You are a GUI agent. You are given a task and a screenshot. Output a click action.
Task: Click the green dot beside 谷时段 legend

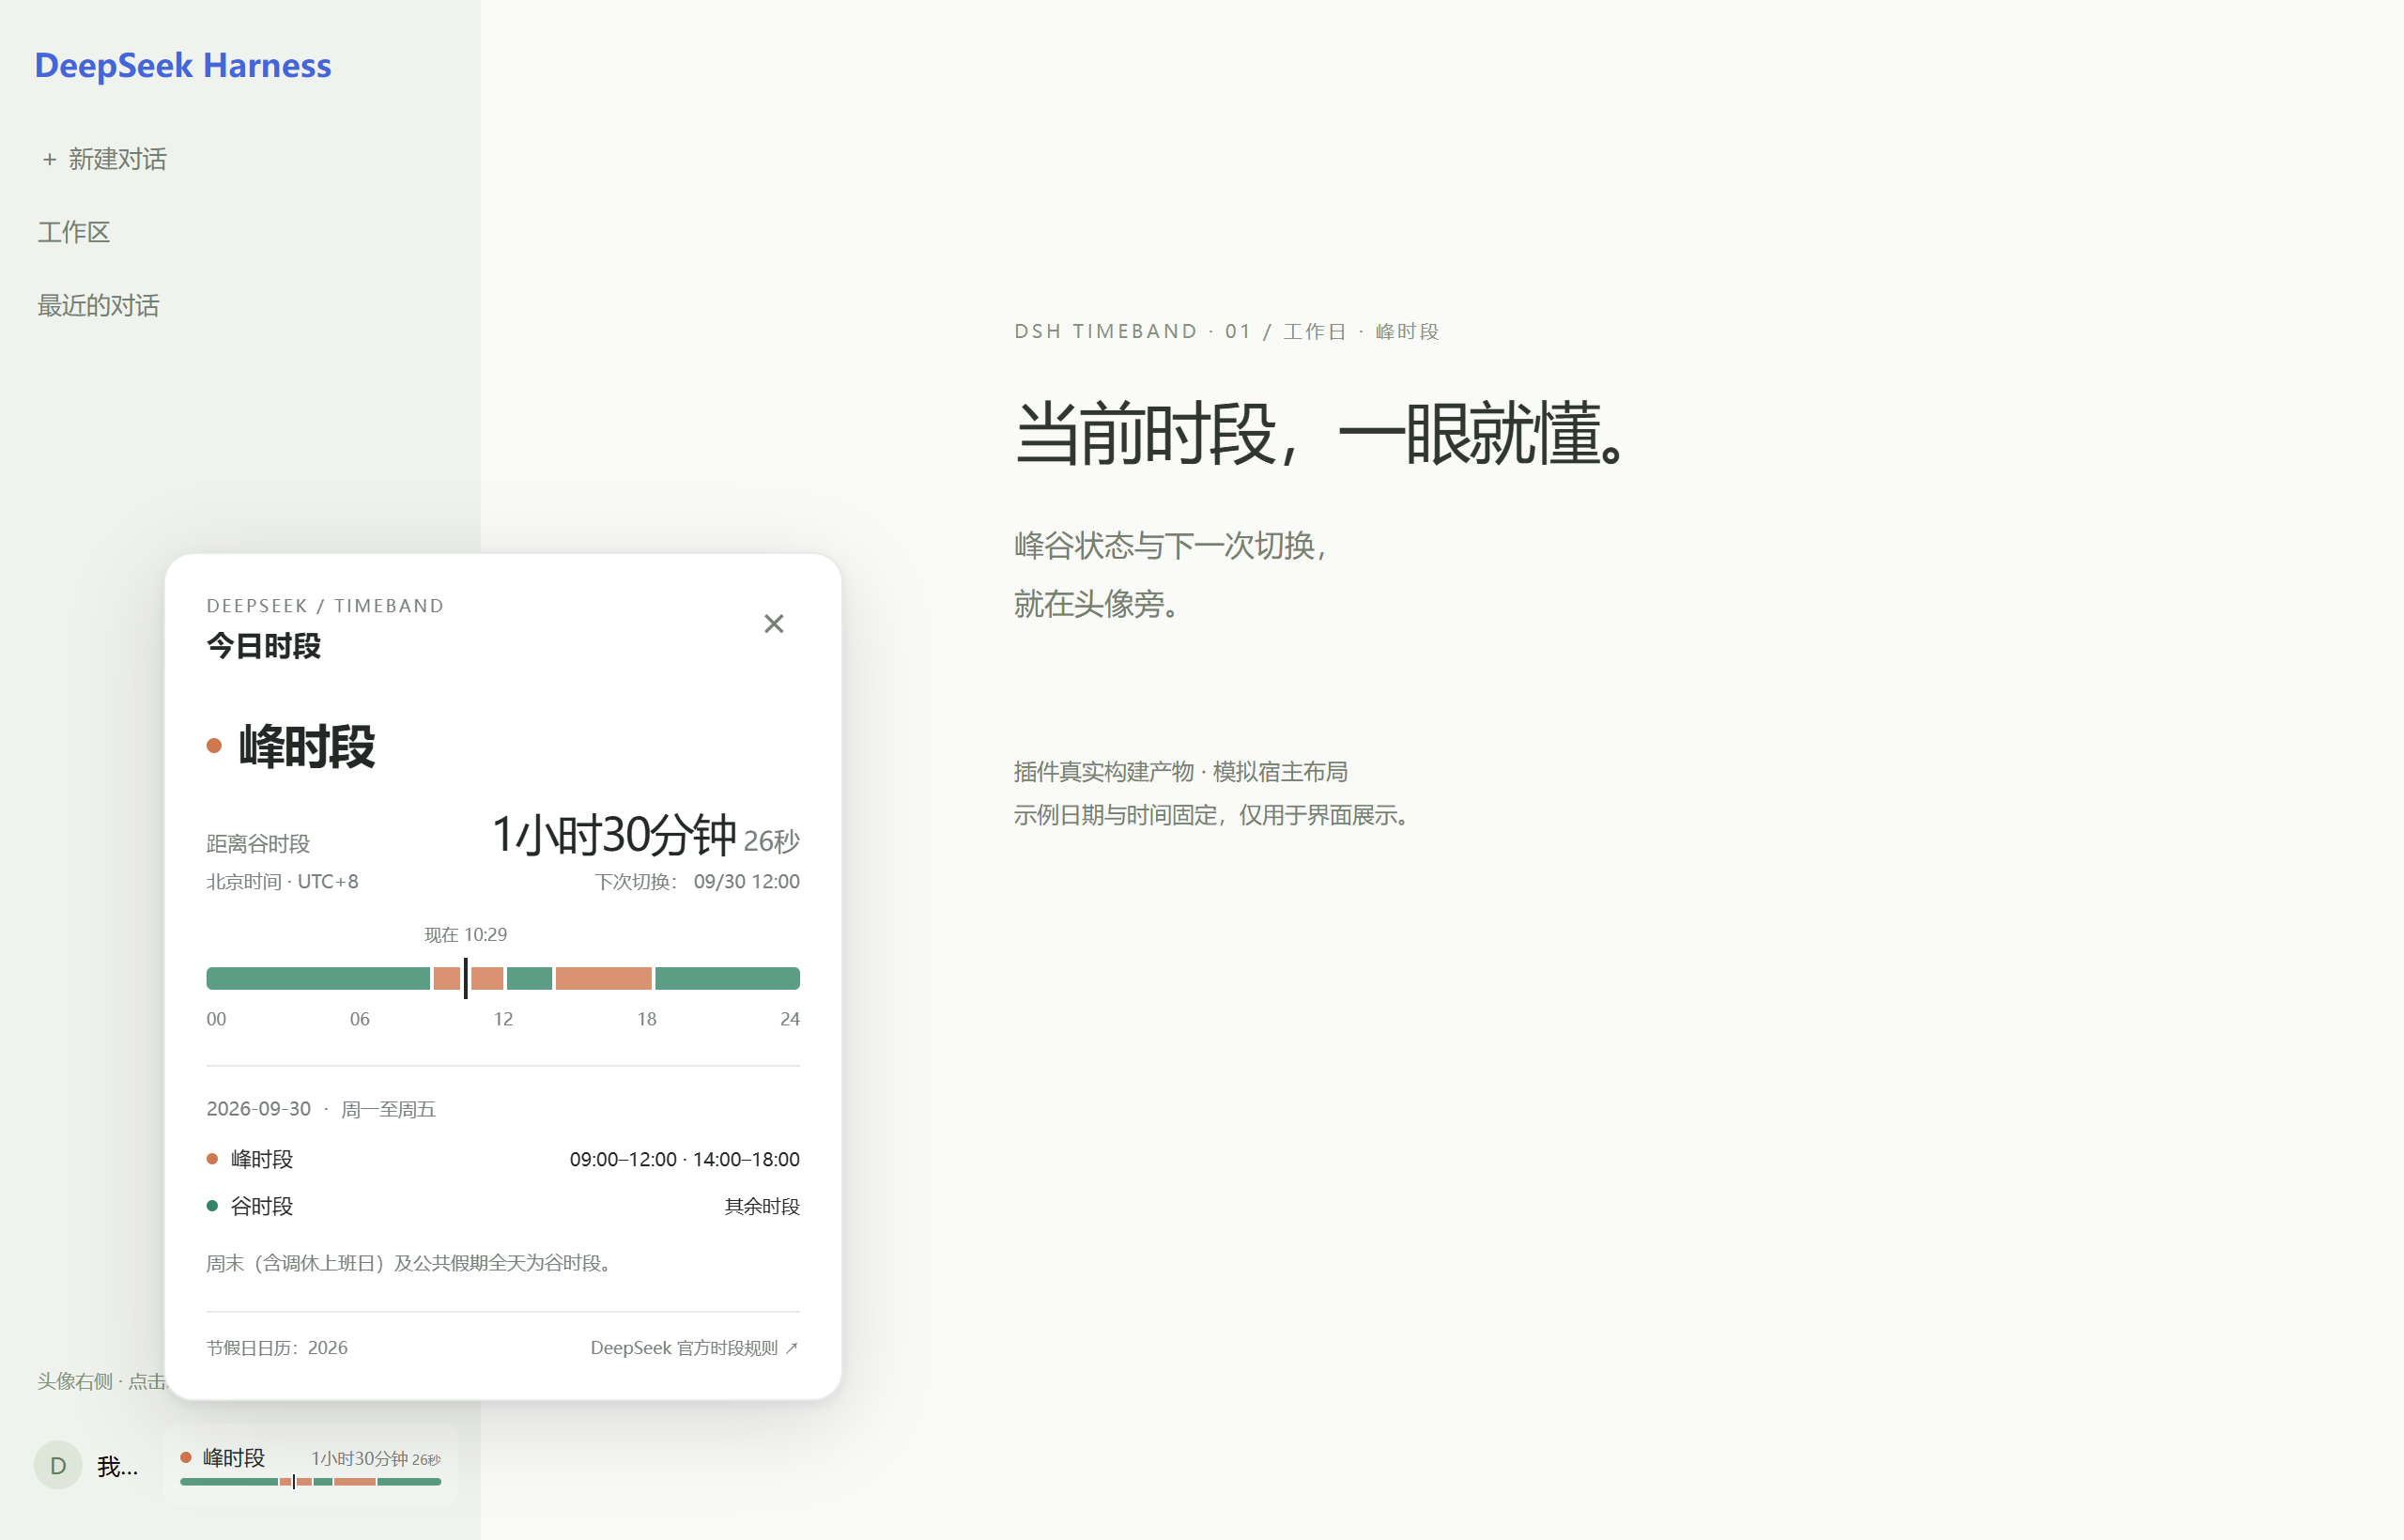coord(212,1206)
